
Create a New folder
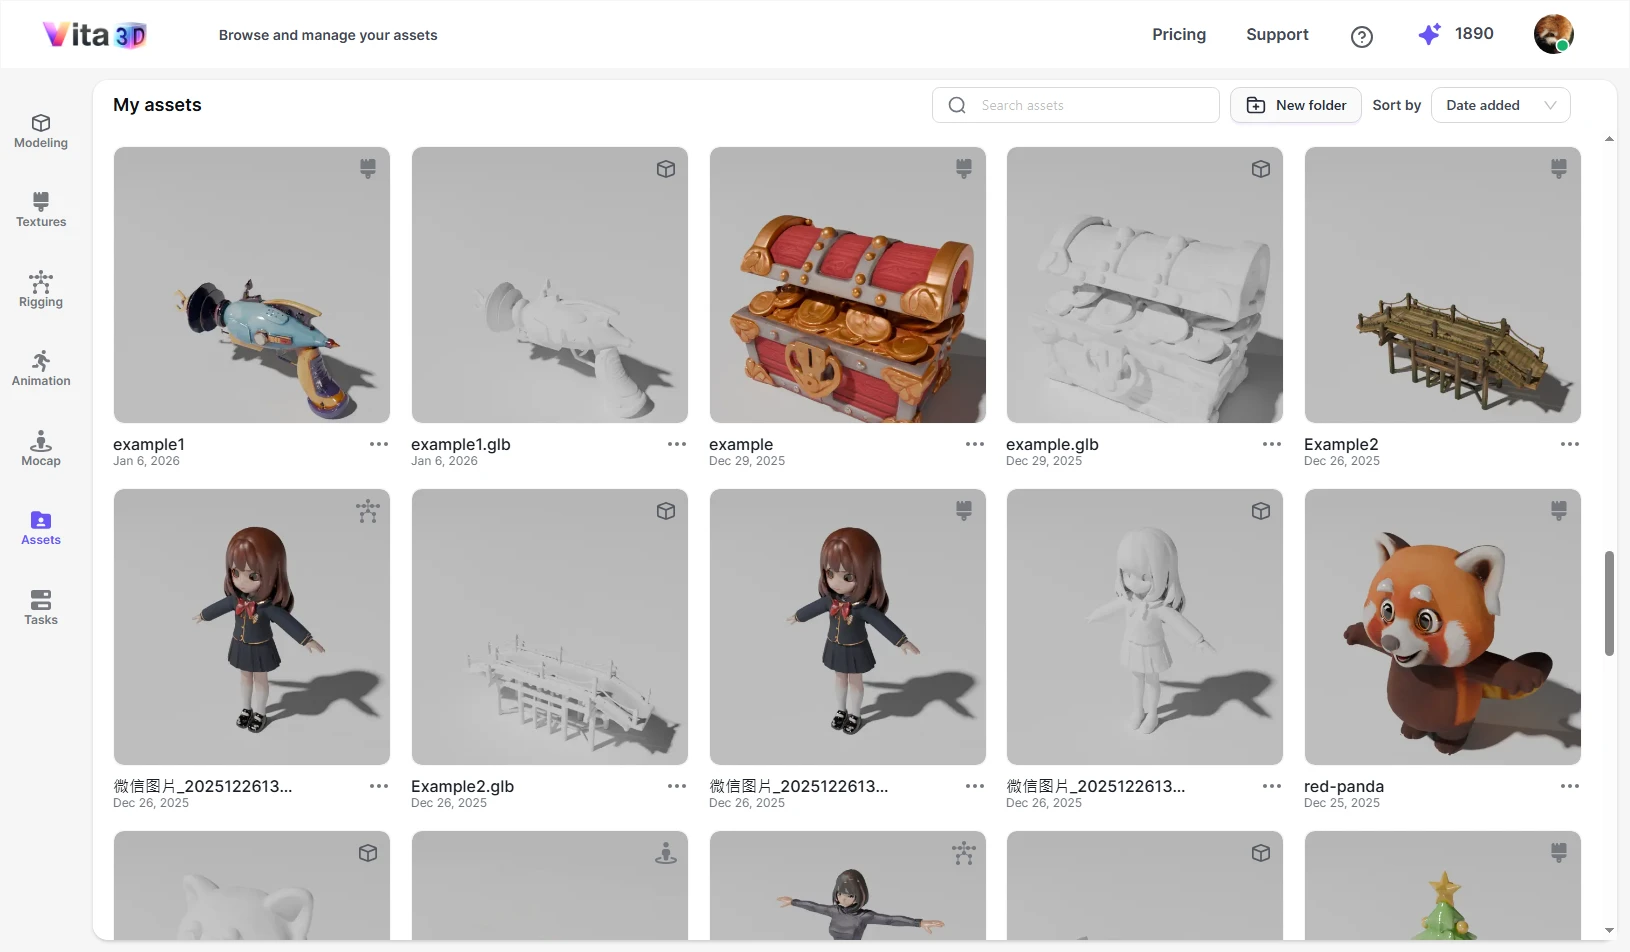point(1295,105)
